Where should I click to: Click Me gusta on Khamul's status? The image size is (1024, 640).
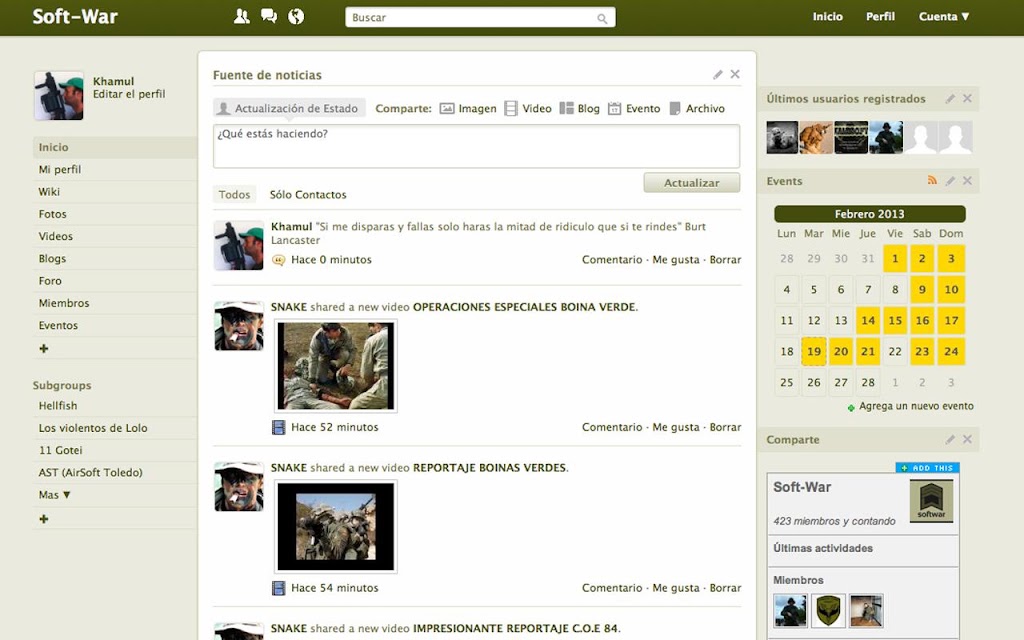coord(675,260)
